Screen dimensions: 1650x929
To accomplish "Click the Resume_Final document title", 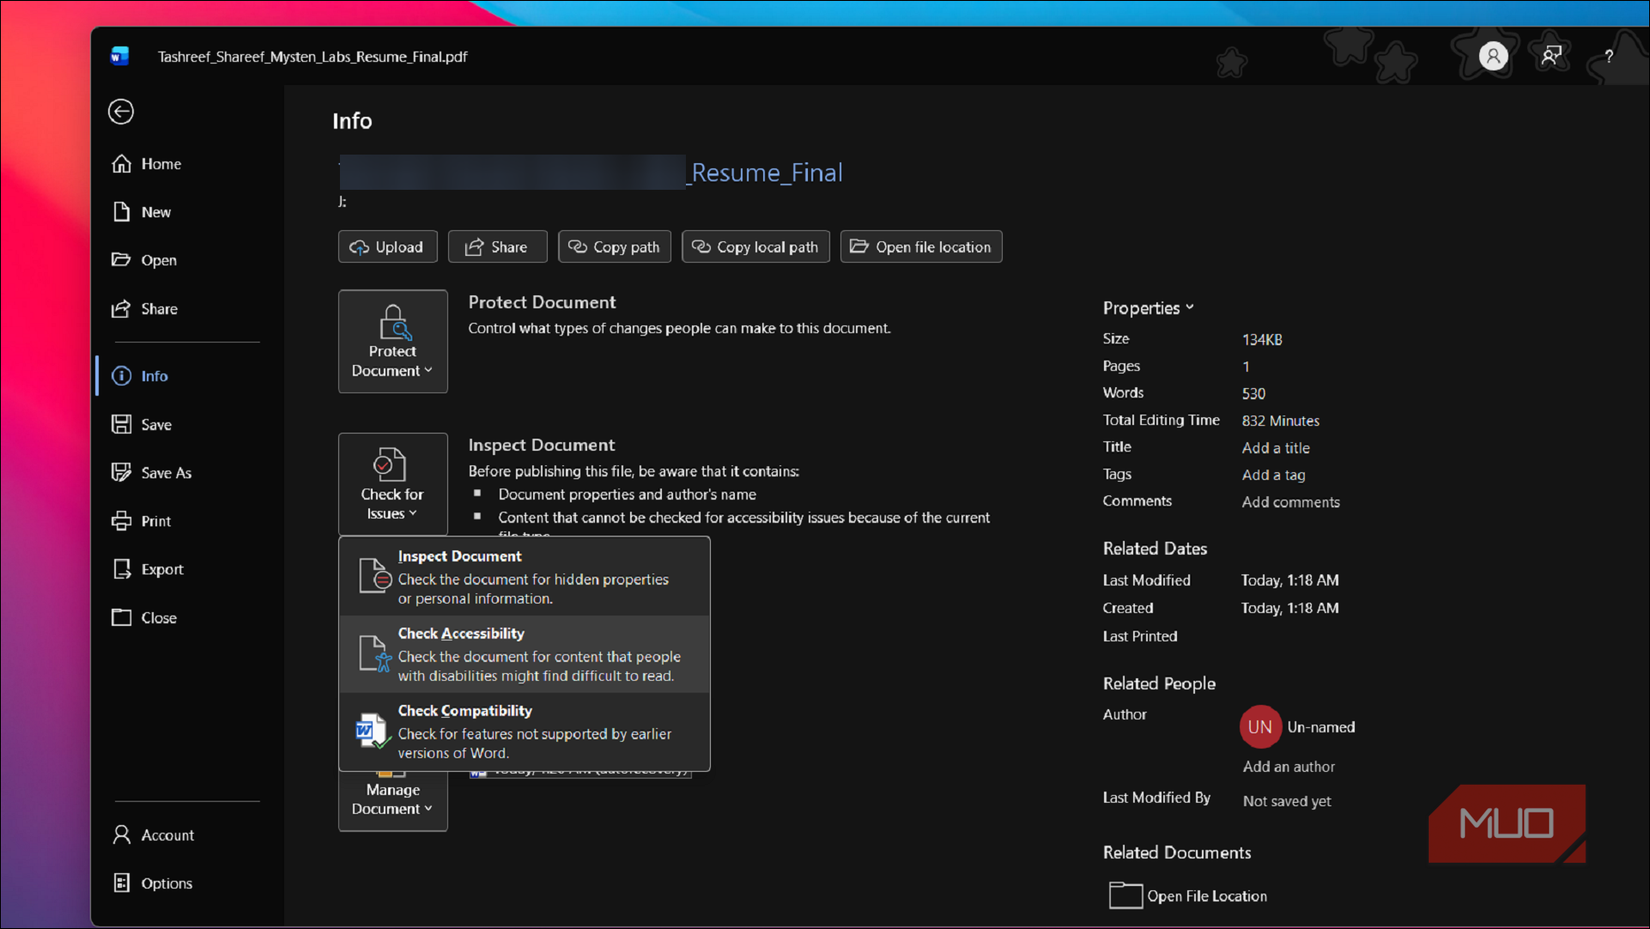I will pos(764,173).
